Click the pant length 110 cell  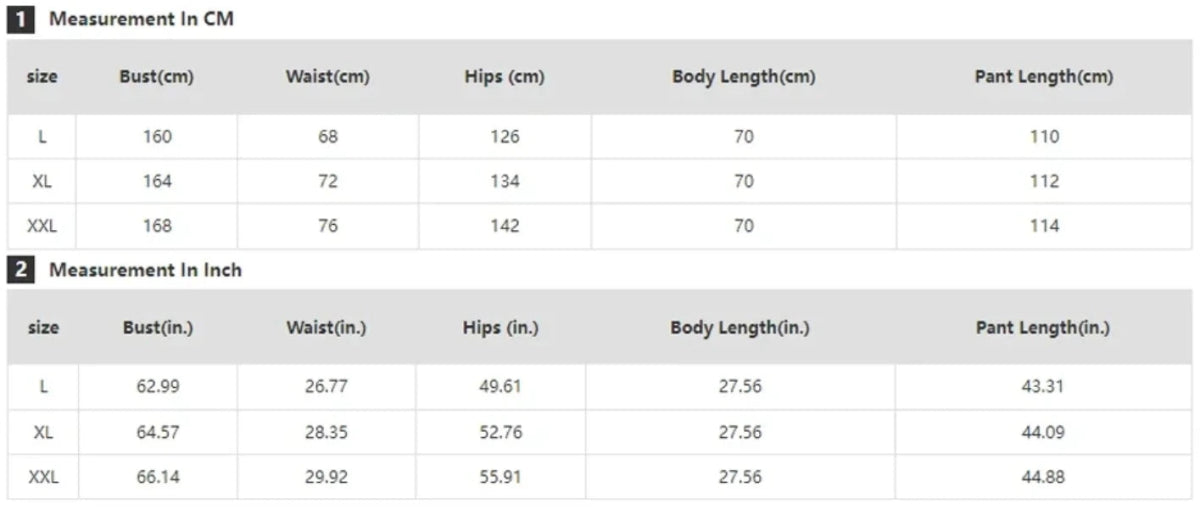tap(1044, 137)
